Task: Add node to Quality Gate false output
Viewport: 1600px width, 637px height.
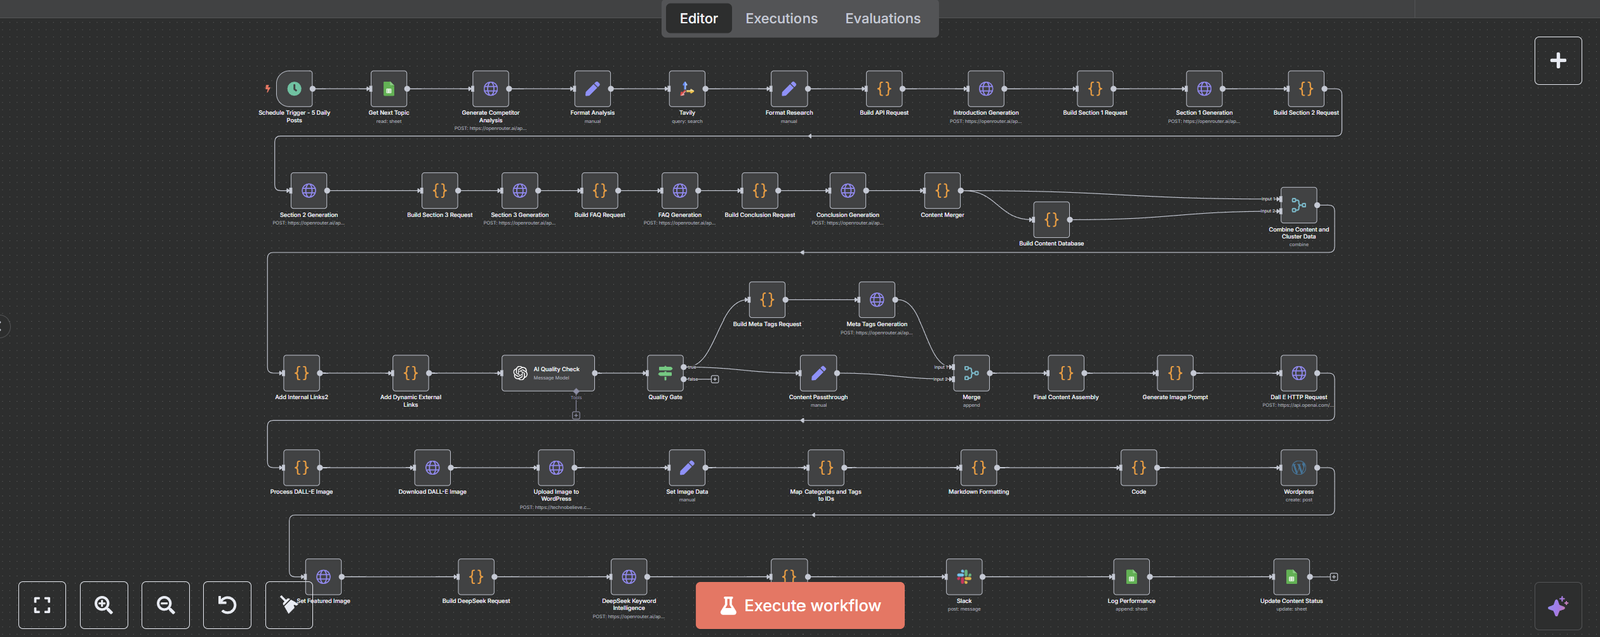Action: click(x=715, y=379)
